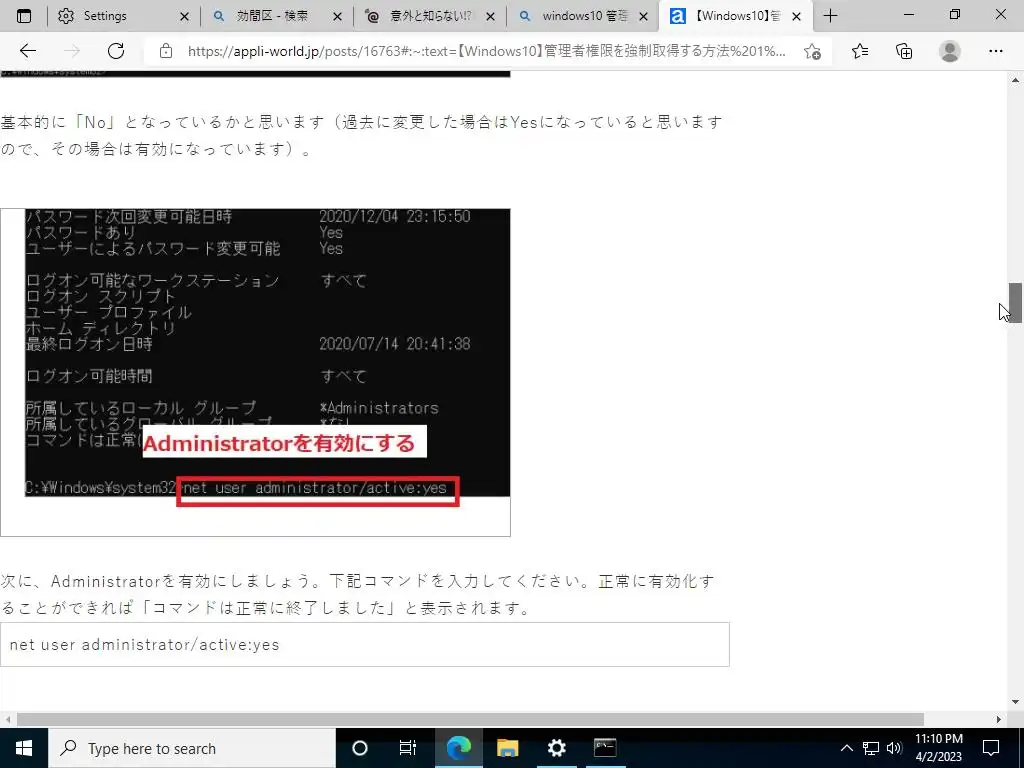Click the appli-world.jp address bar URL

487,51
